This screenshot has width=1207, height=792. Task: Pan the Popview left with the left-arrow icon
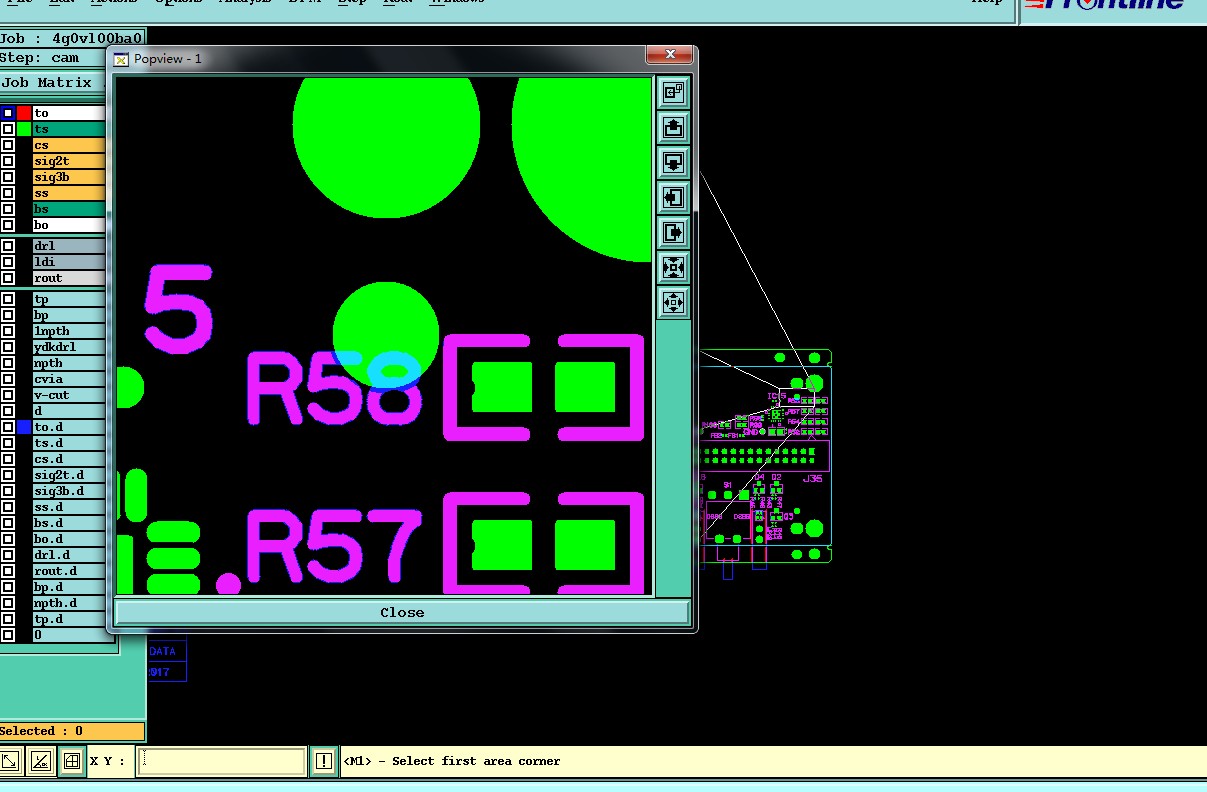point(673,197)
